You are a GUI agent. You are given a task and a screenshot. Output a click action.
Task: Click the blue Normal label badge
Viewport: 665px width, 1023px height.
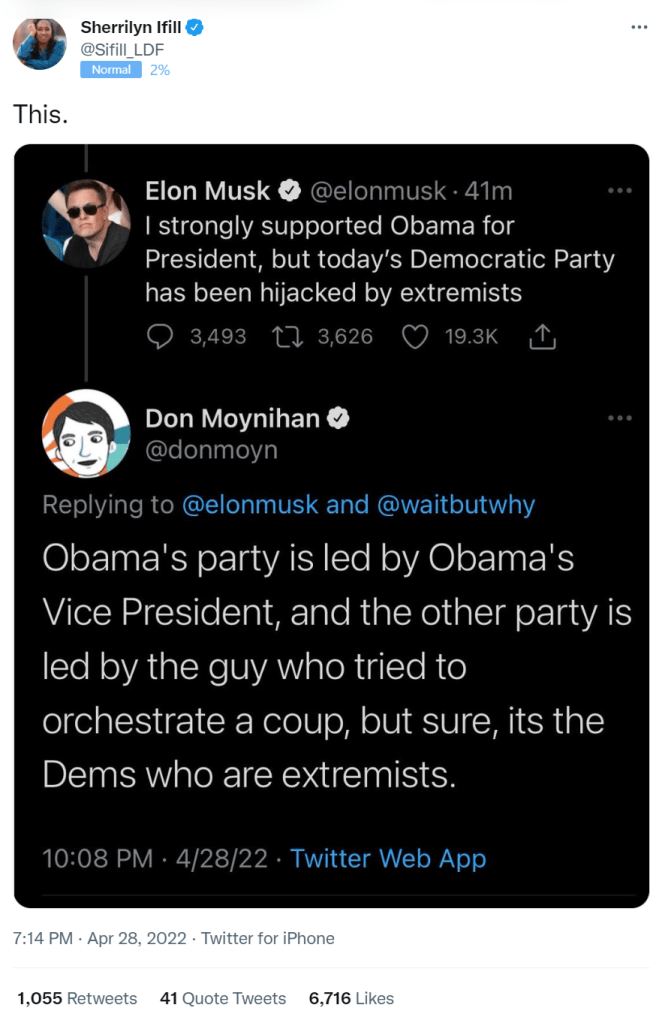tap(111, 70)
